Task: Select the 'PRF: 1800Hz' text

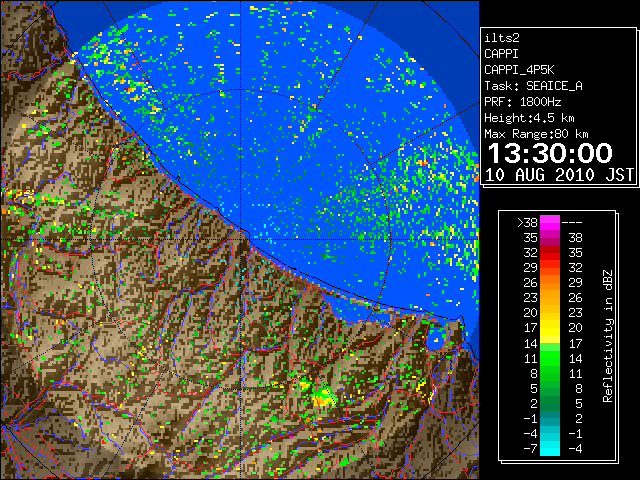Action: [x=522, y=102]
